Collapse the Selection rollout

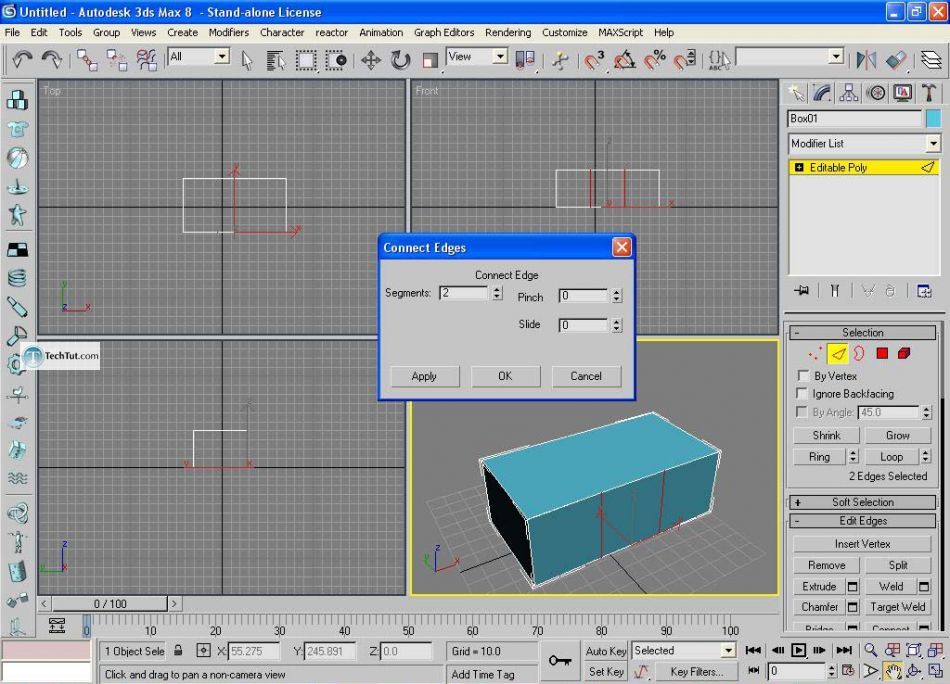(863, 333)
